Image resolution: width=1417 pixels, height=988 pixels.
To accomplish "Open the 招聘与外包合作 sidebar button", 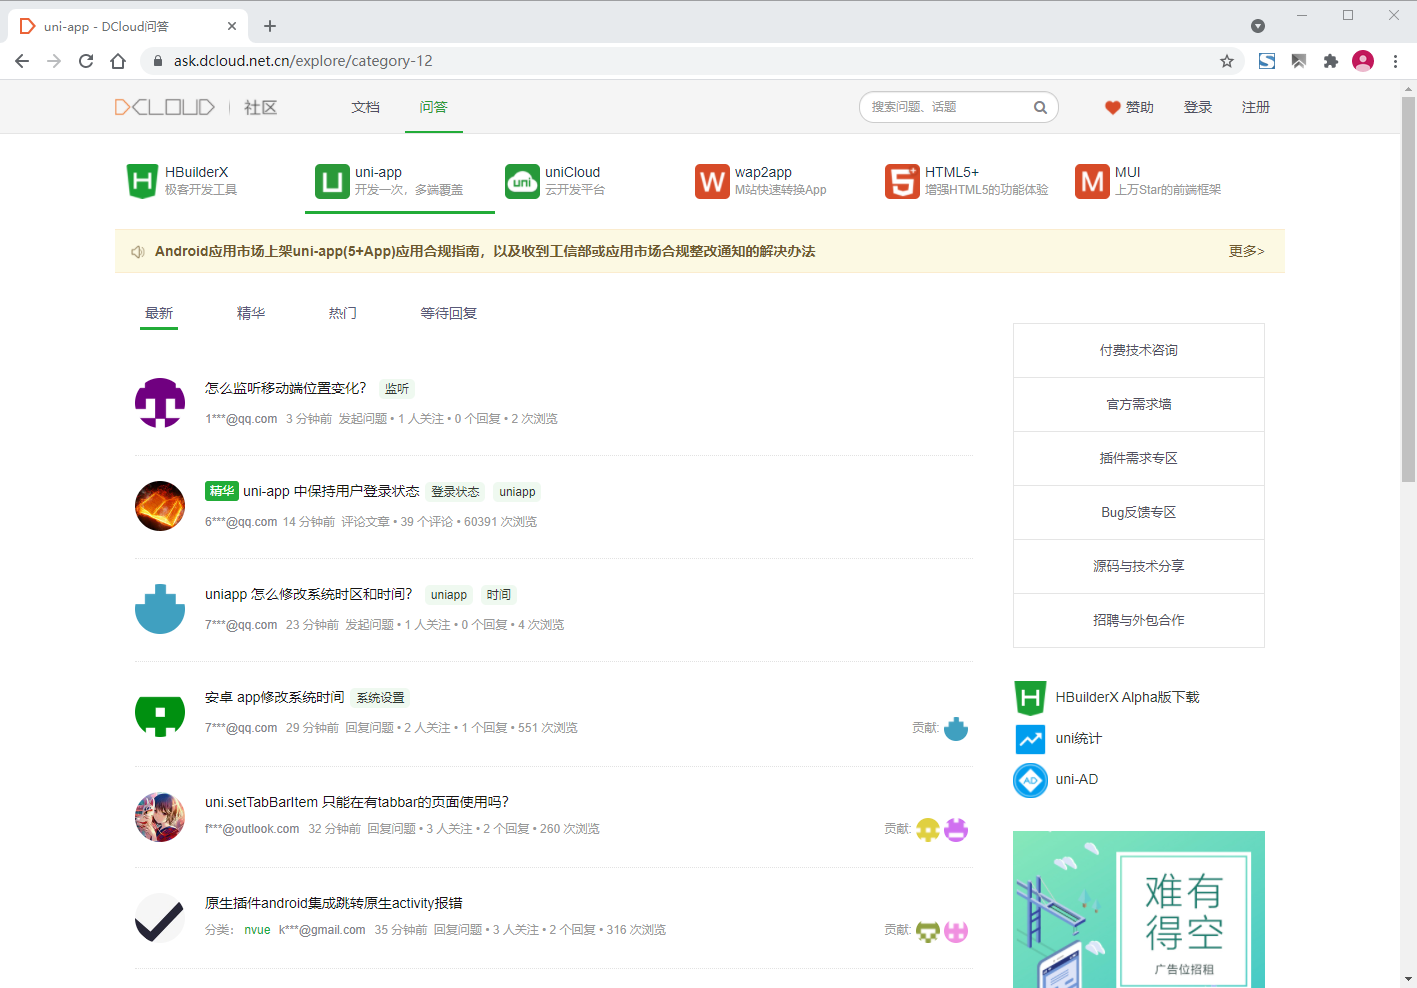I will click(1139, 620).
